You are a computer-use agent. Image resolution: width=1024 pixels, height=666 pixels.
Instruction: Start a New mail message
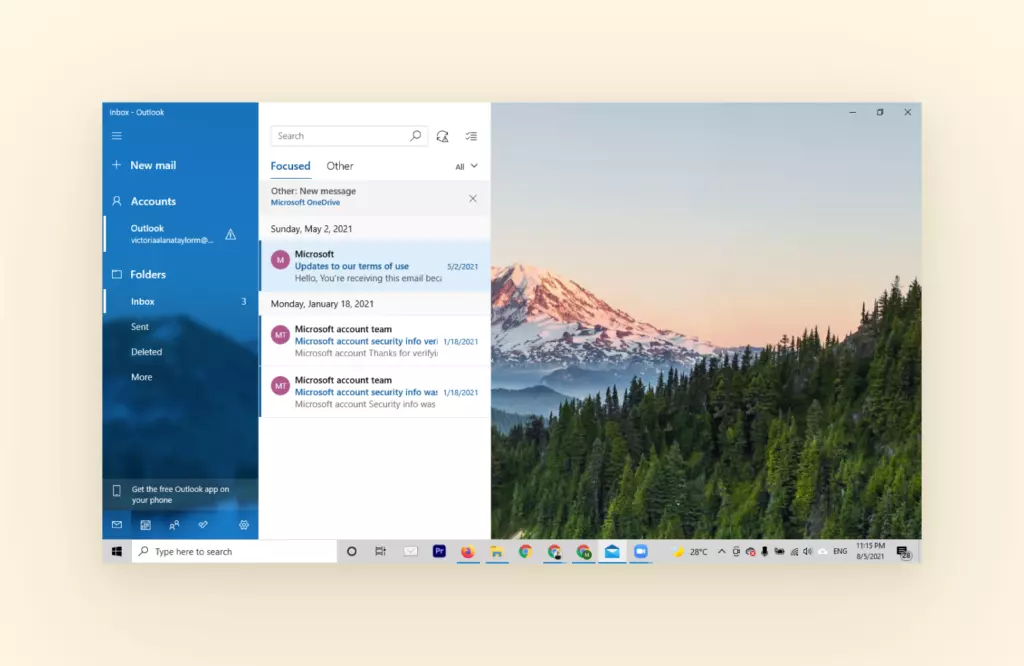155,165
